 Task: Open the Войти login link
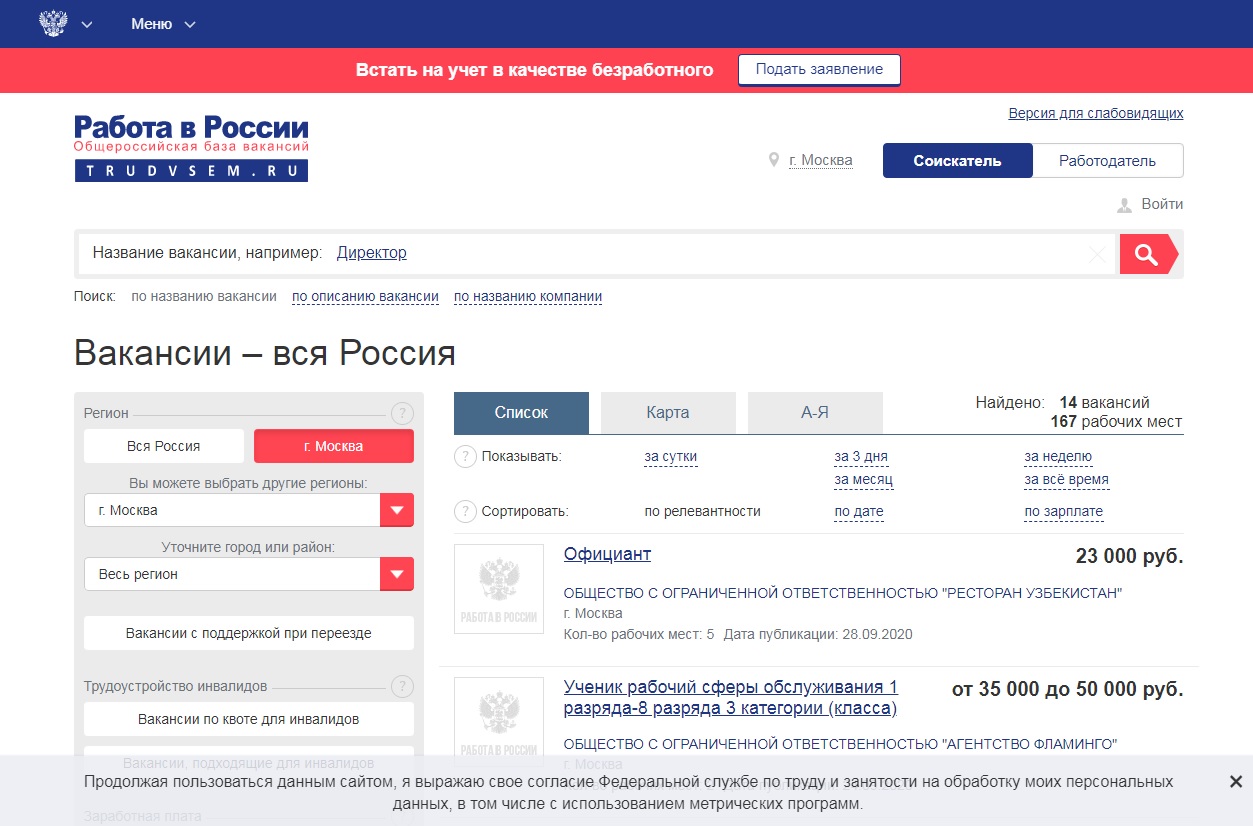(1162, 204)
